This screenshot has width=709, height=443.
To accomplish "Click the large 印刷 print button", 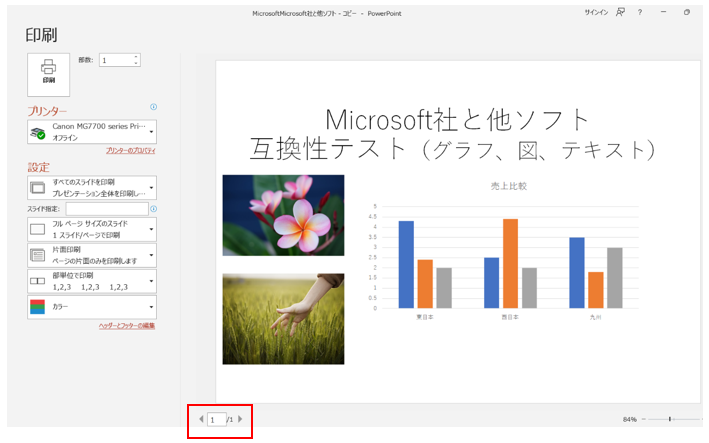I will (48, 71).
